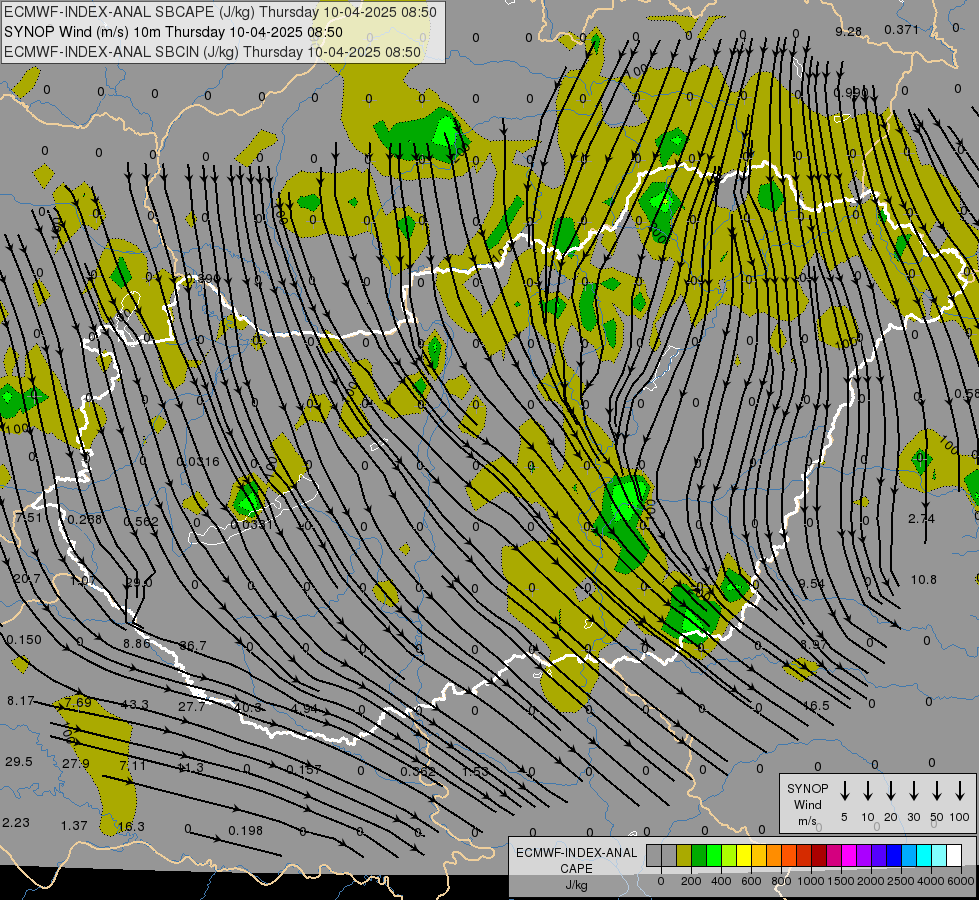This screenshot has width=979, height=900.
Task: Select the azure swatch right of the 2500 tick
Action: pos(908,855)
